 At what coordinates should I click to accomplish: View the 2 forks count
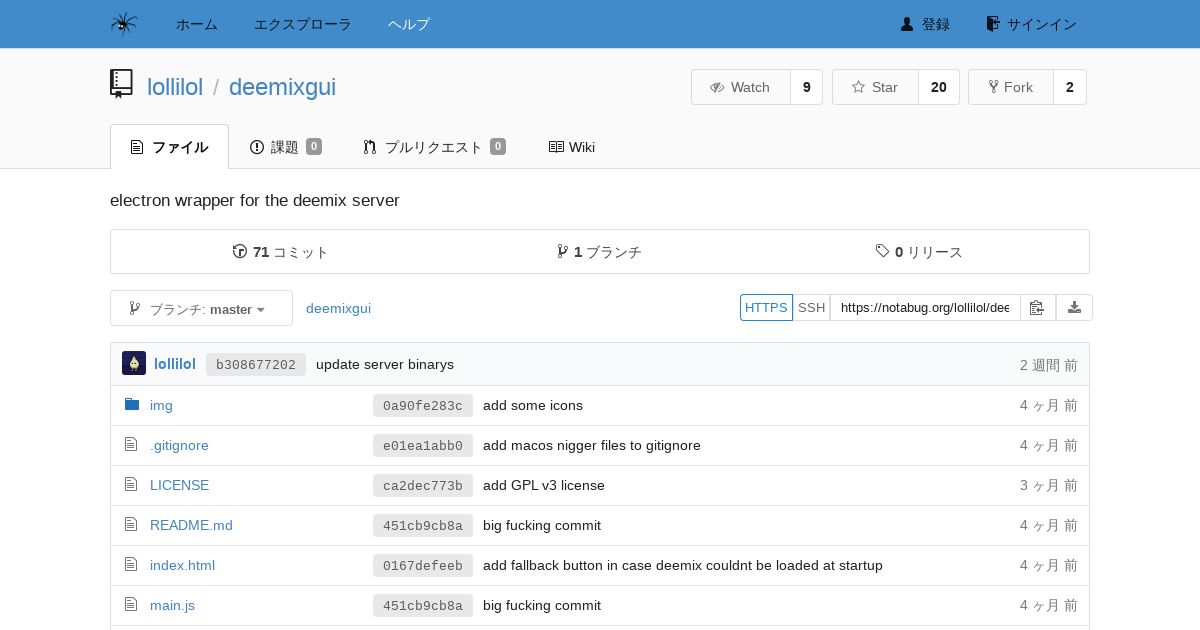click(1070, 87)
